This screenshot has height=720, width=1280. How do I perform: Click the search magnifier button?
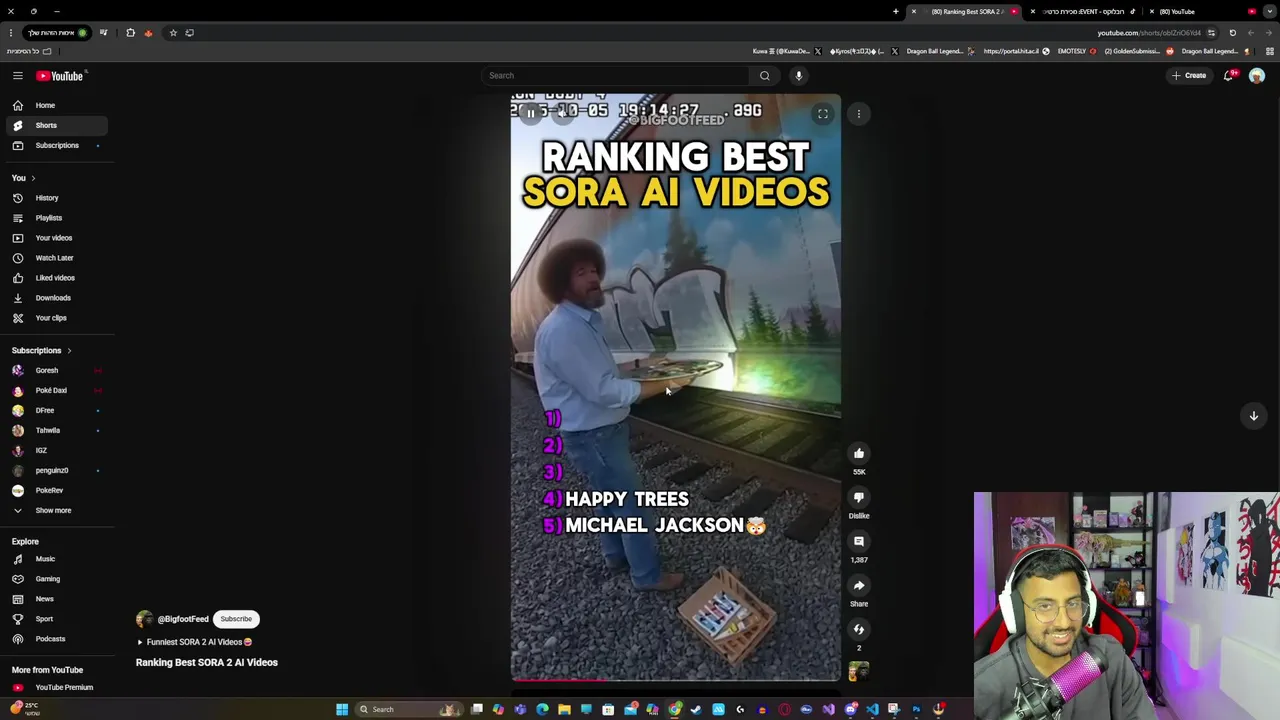(x=764, y=76)
